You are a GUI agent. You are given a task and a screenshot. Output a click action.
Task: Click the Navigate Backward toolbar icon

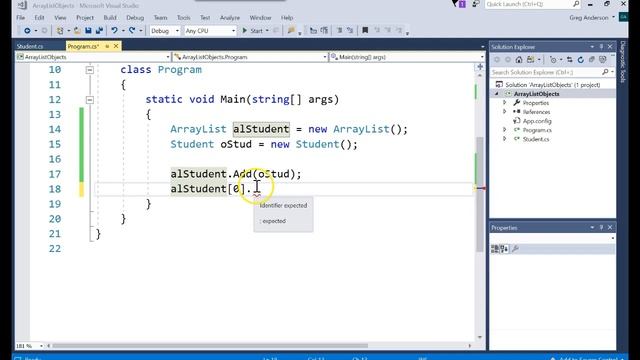pos(27,31)
